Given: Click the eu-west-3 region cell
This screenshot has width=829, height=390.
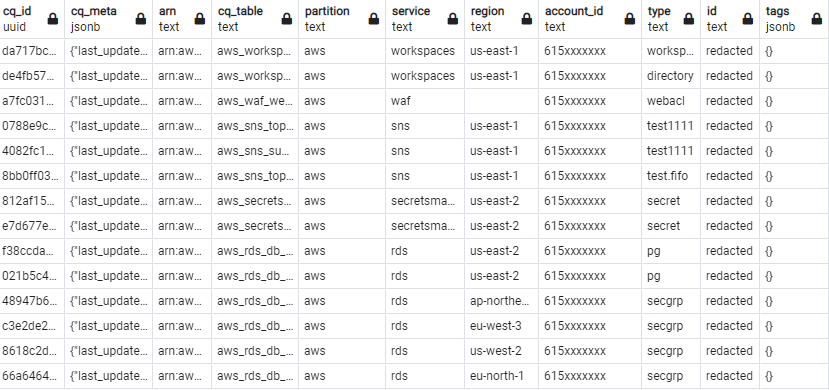Looking at the screenshot, I should (x=502, y=326).
